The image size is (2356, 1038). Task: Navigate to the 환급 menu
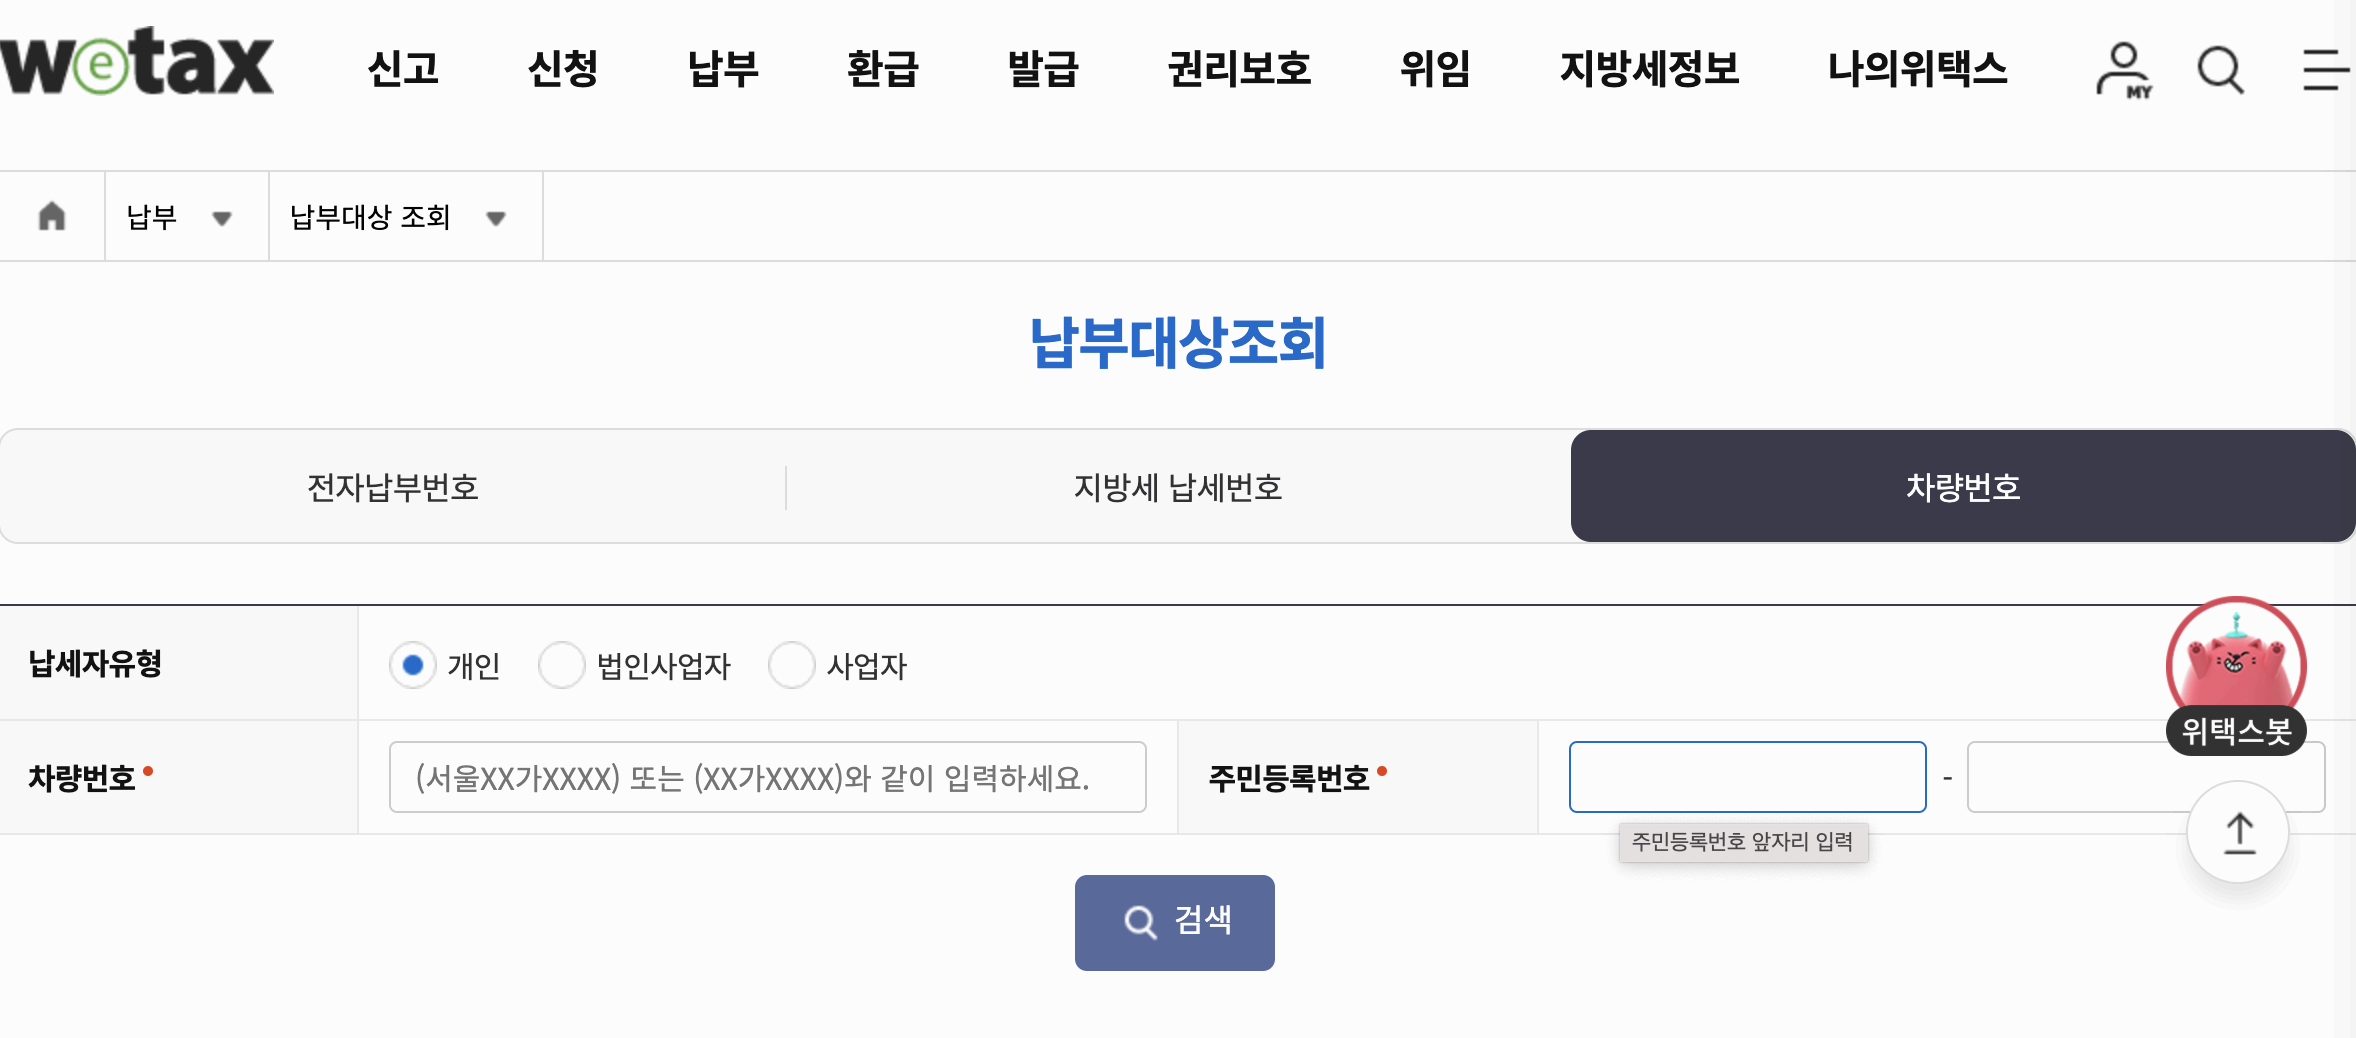(882, 70)
